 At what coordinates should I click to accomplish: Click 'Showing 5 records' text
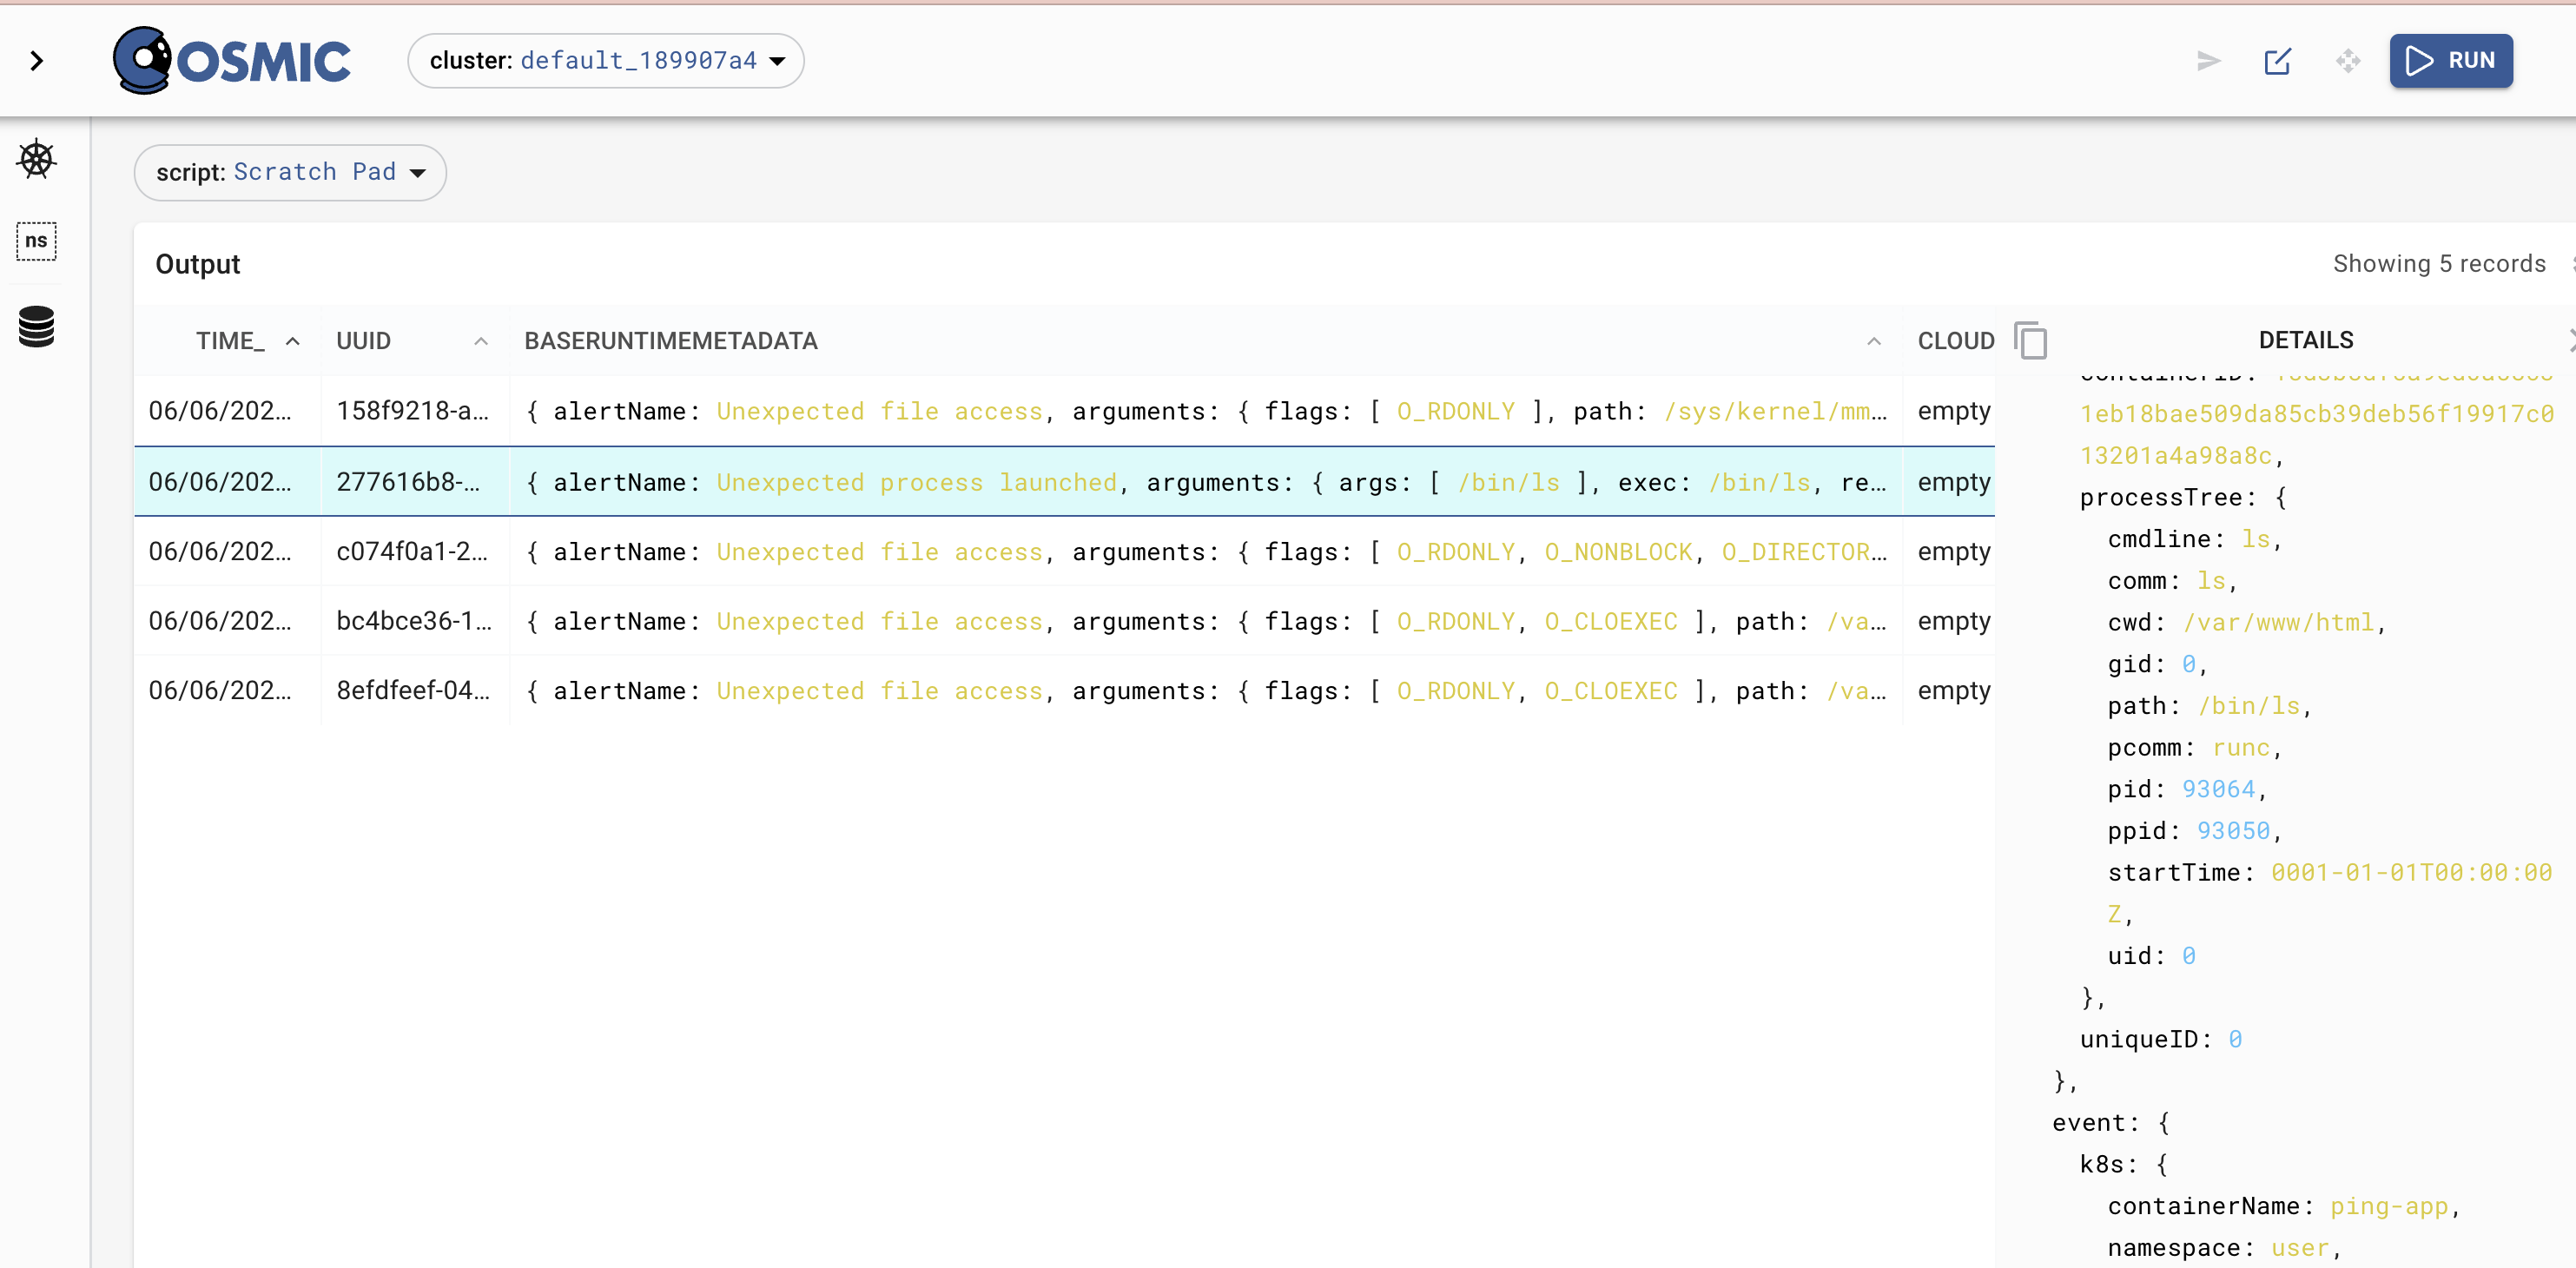[x=2439, y=264]
